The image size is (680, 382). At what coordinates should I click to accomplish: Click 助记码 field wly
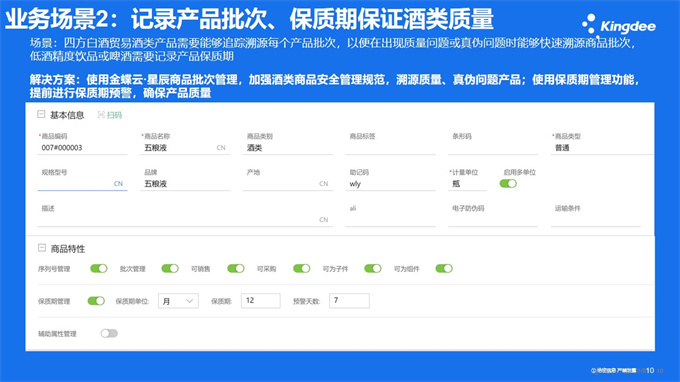click(x=390, y=184)
